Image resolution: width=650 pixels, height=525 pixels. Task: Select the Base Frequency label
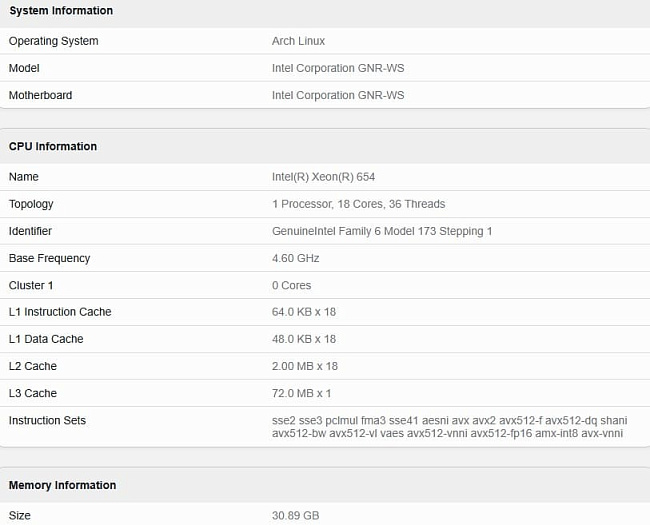point(49,258)
